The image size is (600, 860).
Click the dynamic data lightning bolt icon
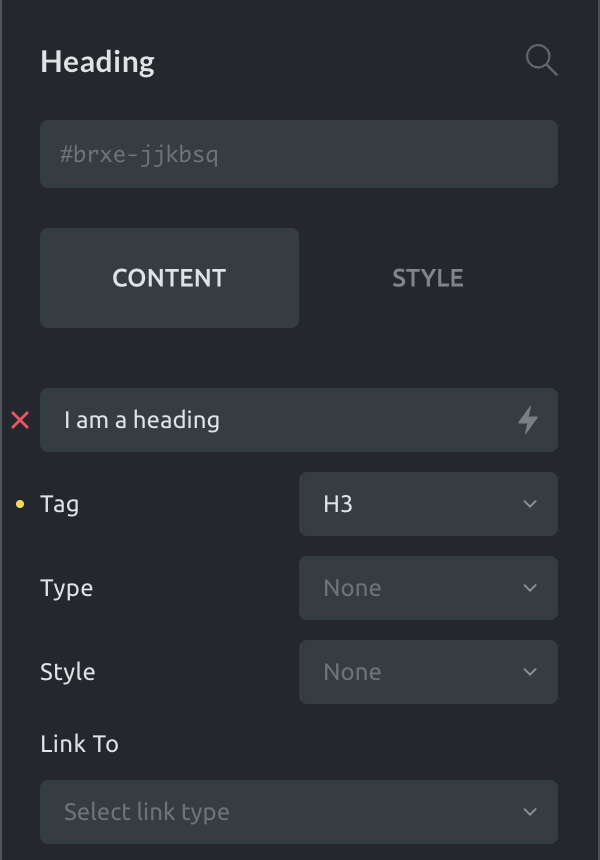(x=528, y=420)
